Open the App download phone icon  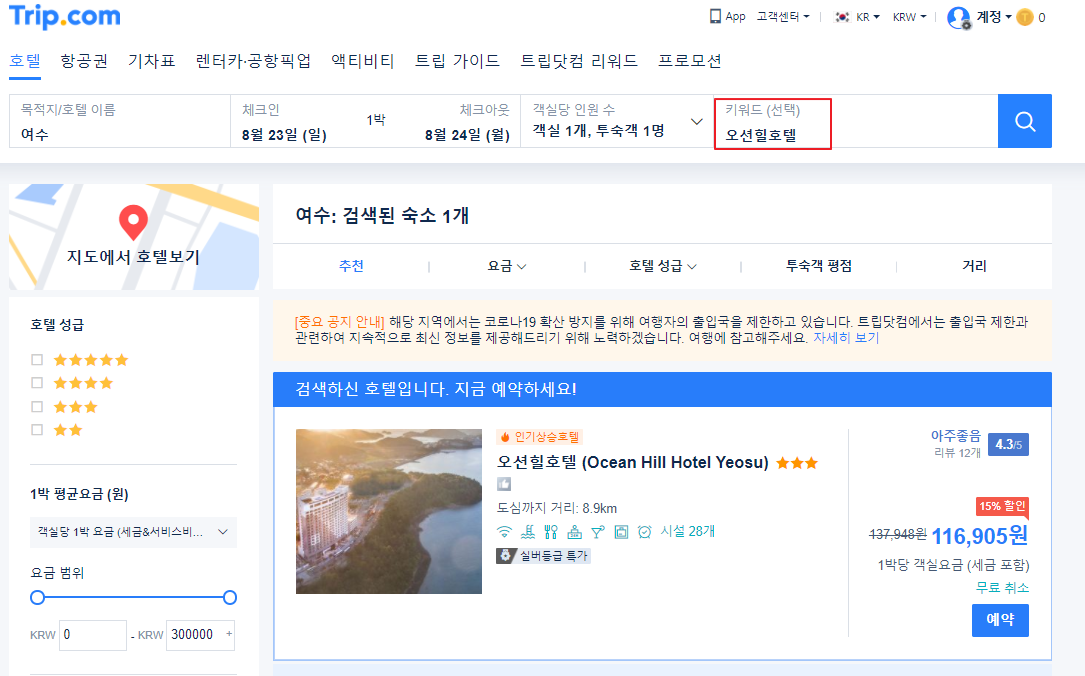715,16
